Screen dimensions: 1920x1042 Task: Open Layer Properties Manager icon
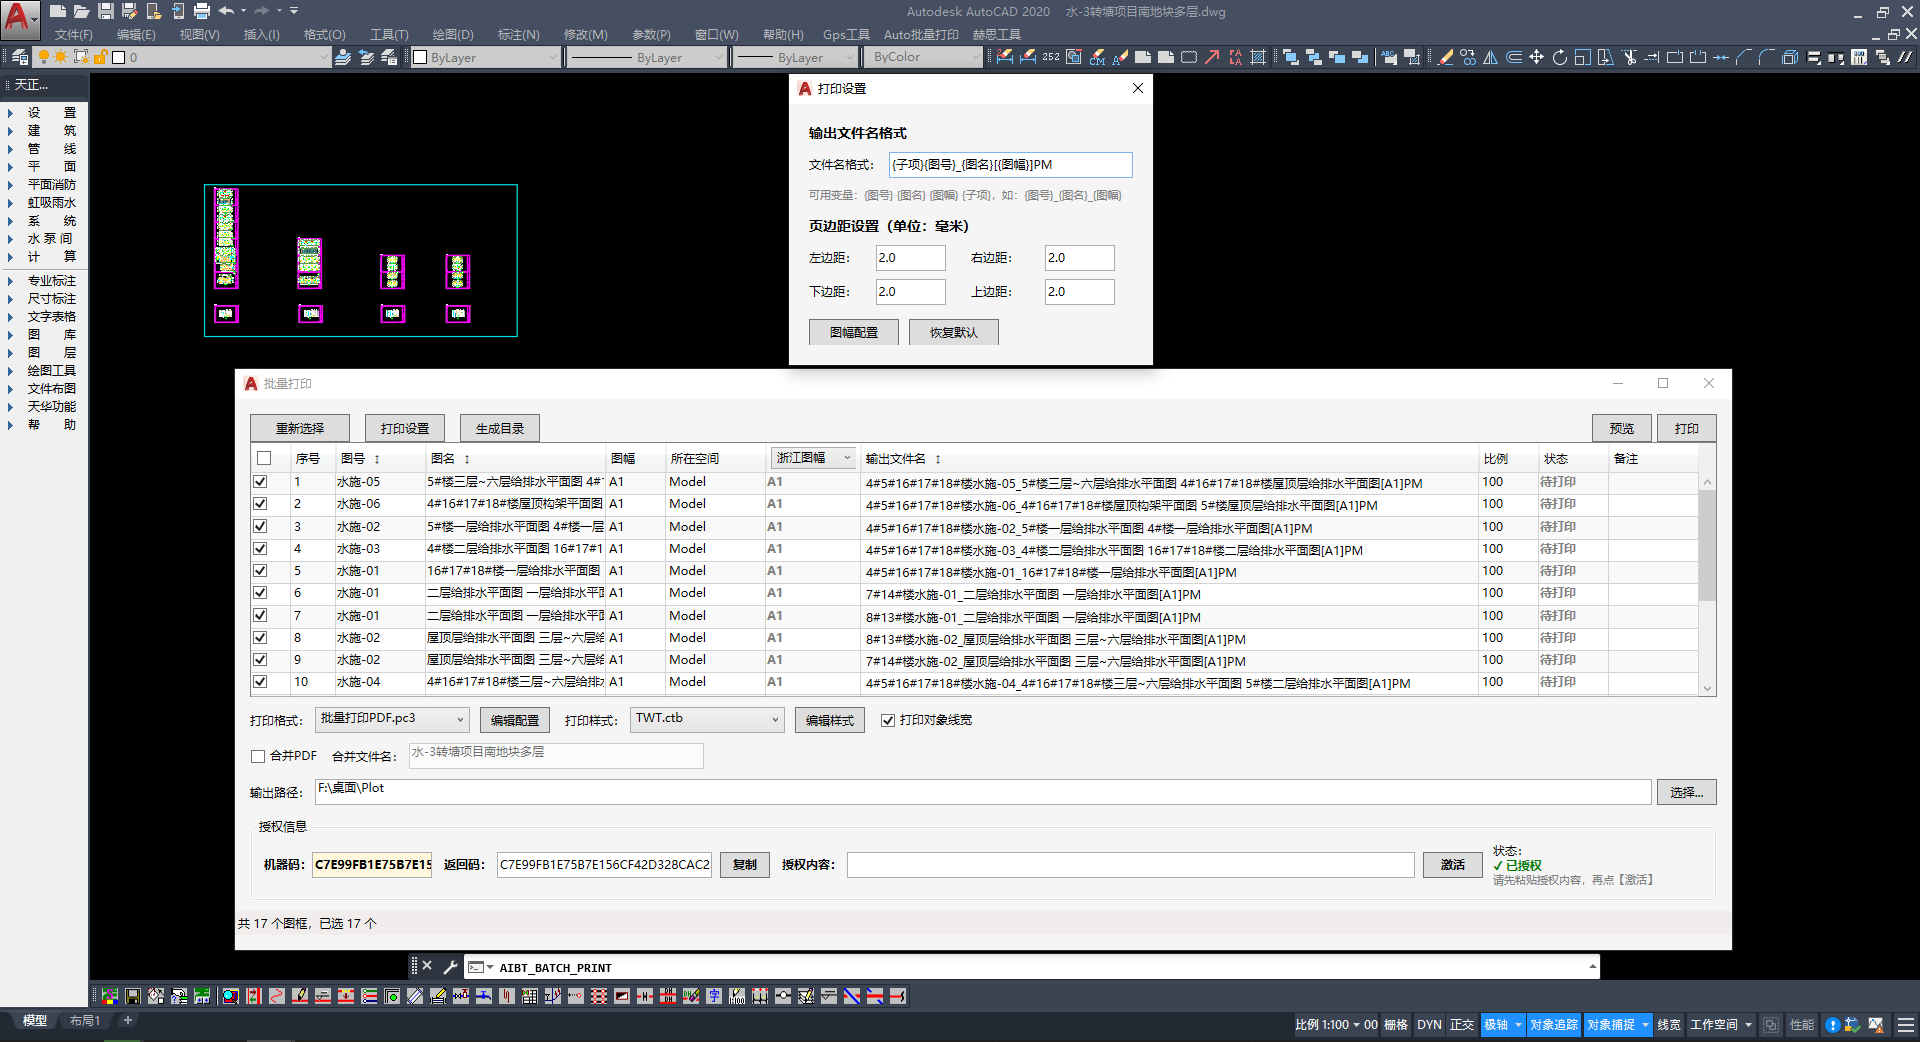click(19, 57)
